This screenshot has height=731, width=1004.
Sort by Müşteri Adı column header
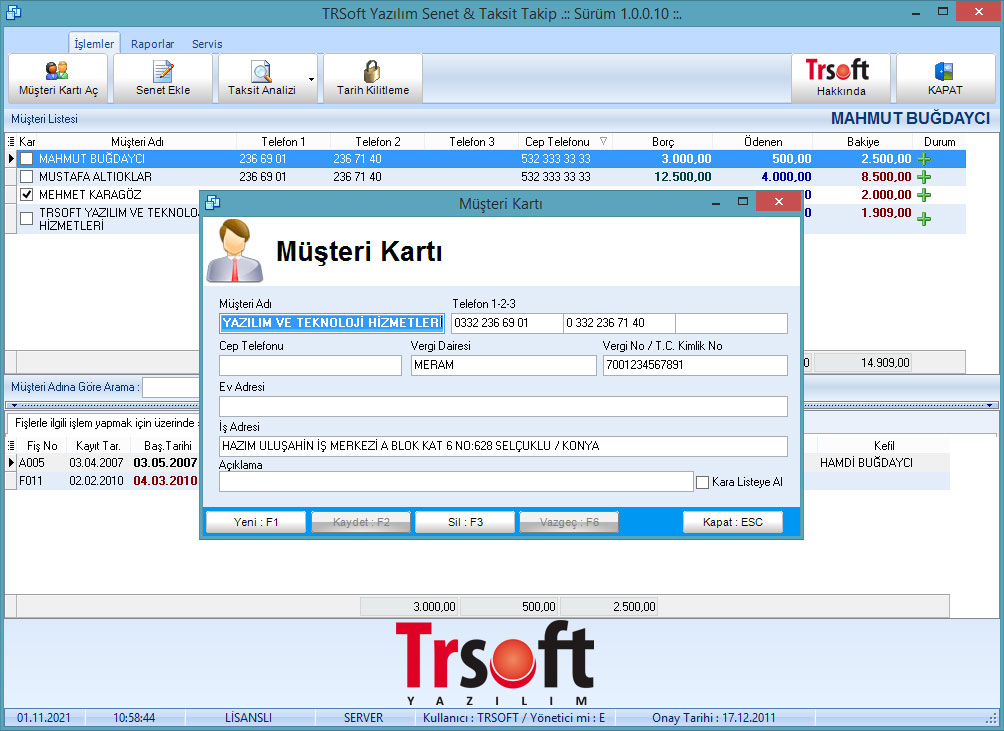[137, 141]
